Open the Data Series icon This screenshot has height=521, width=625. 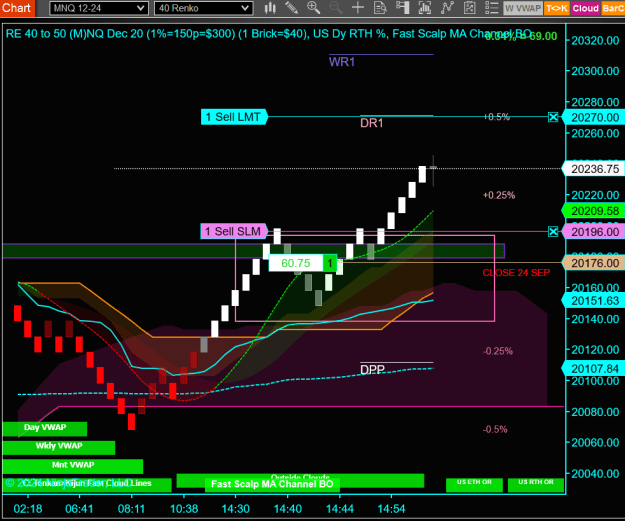coord(425,8)
